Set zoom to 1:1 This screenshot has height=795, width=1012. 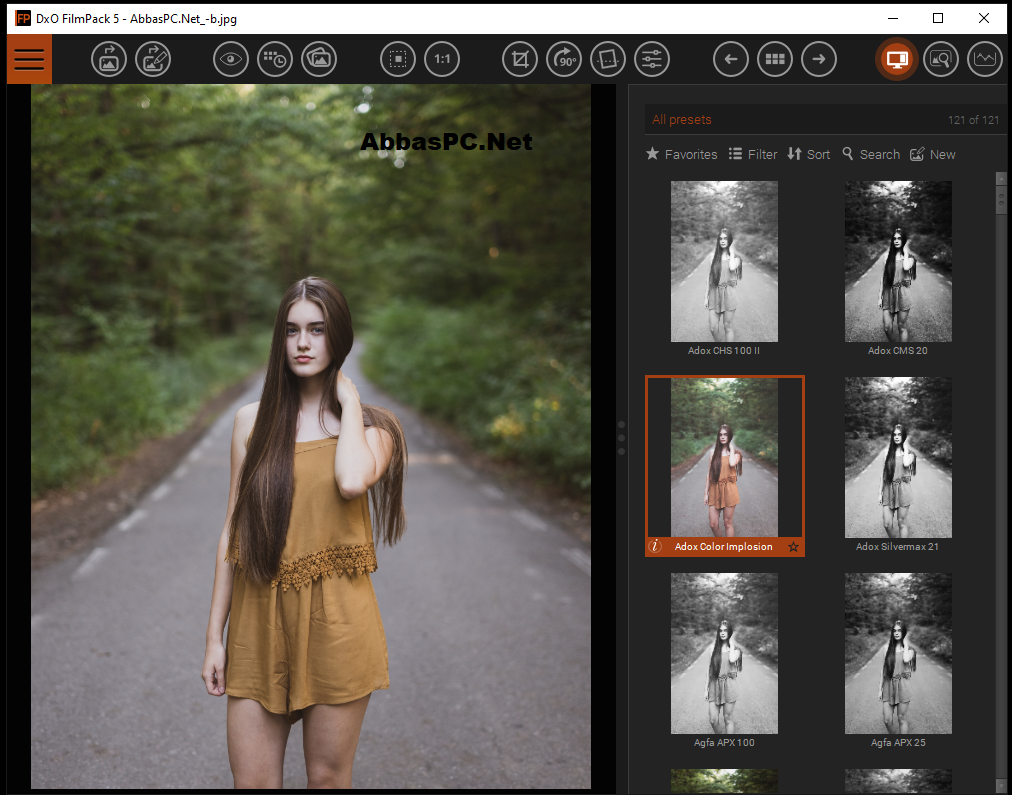442,59
